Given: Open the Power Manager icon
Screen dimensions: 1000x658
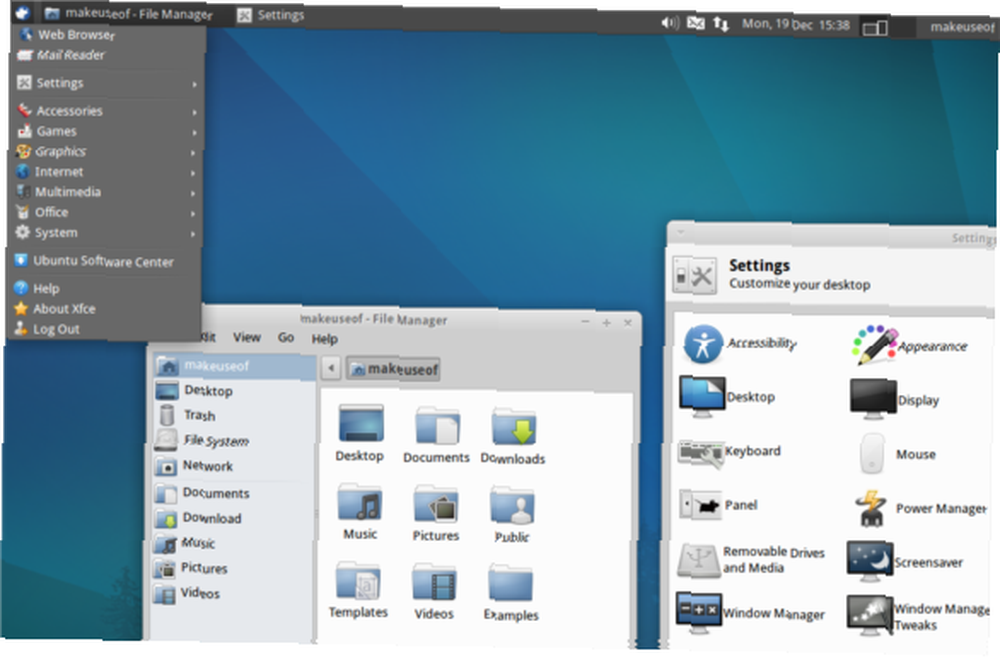Looking at the screenshot, I should click(871, 508).
